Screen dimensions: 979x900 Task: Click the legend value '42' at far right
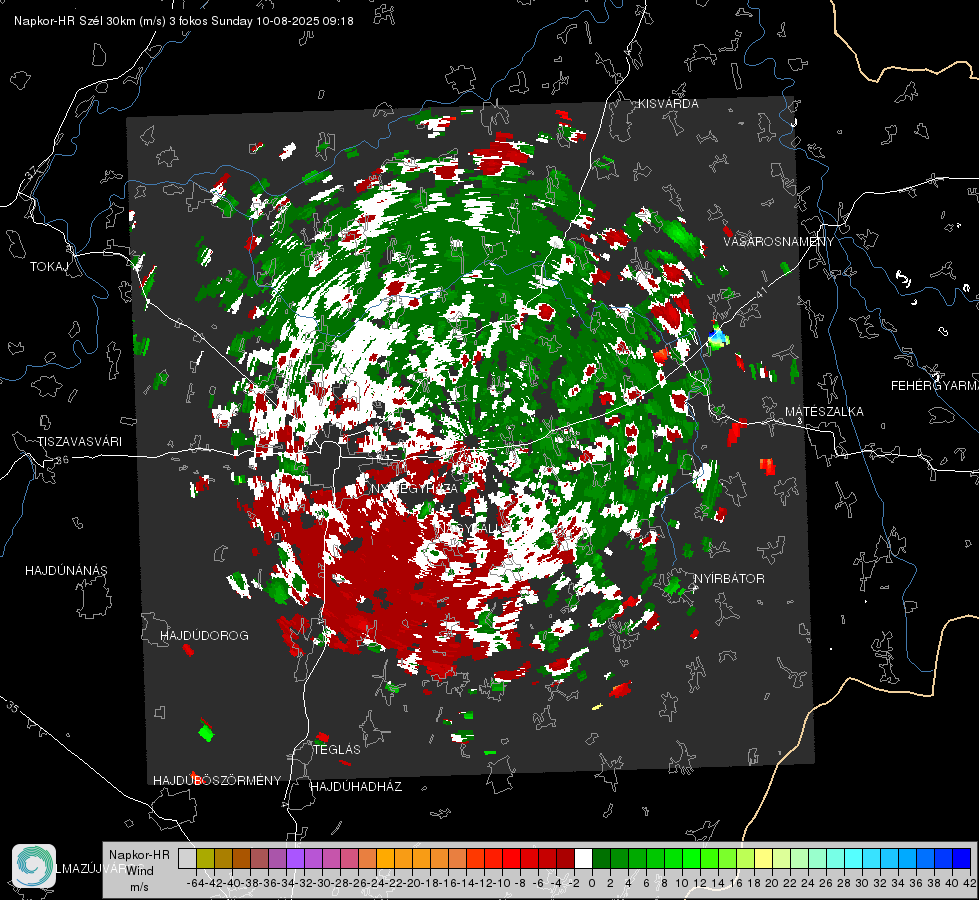click(970, 883)
